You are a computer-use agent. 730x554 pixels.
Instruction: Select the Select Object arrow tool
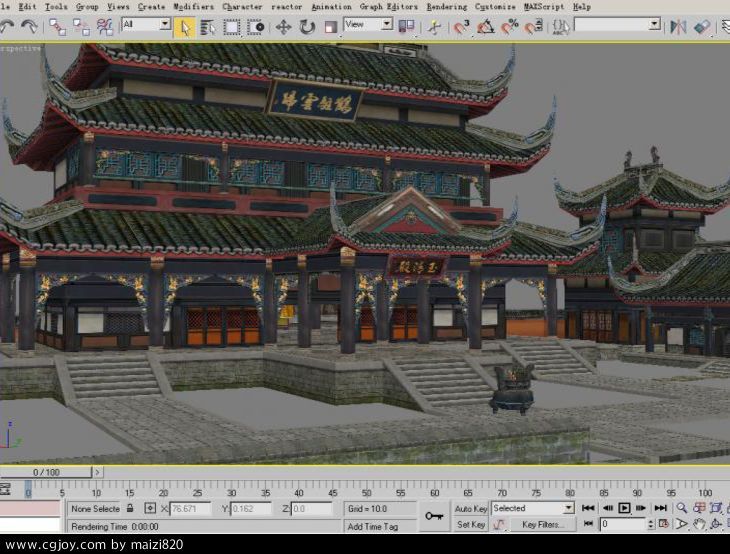pyautogui.click(x=184, y=27)
